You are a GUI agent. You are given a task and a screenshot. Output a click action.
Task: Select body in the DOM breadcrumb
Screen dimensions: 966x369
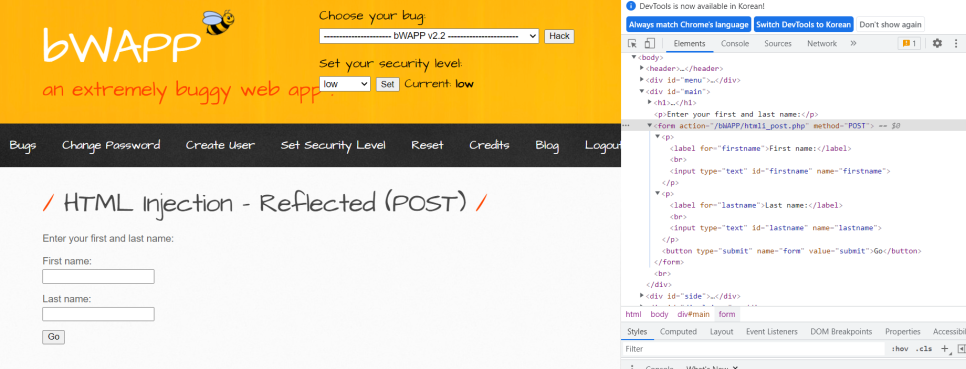pos(659,314)
